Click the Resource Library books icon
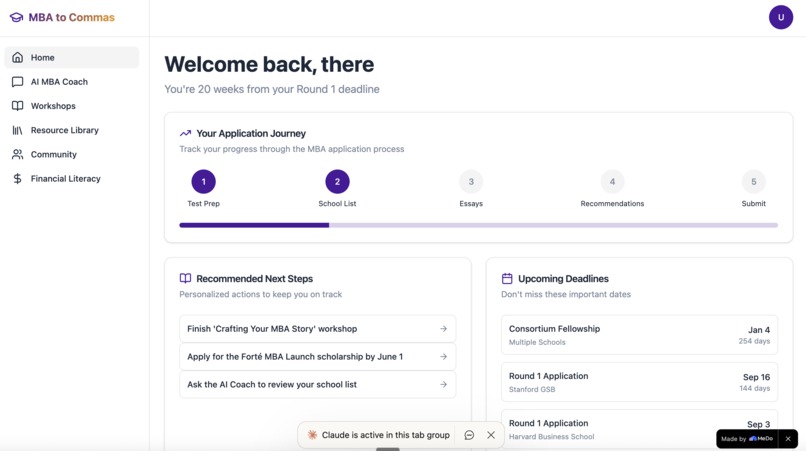Screen dimensions: 806x451 (x=17, y=130)
